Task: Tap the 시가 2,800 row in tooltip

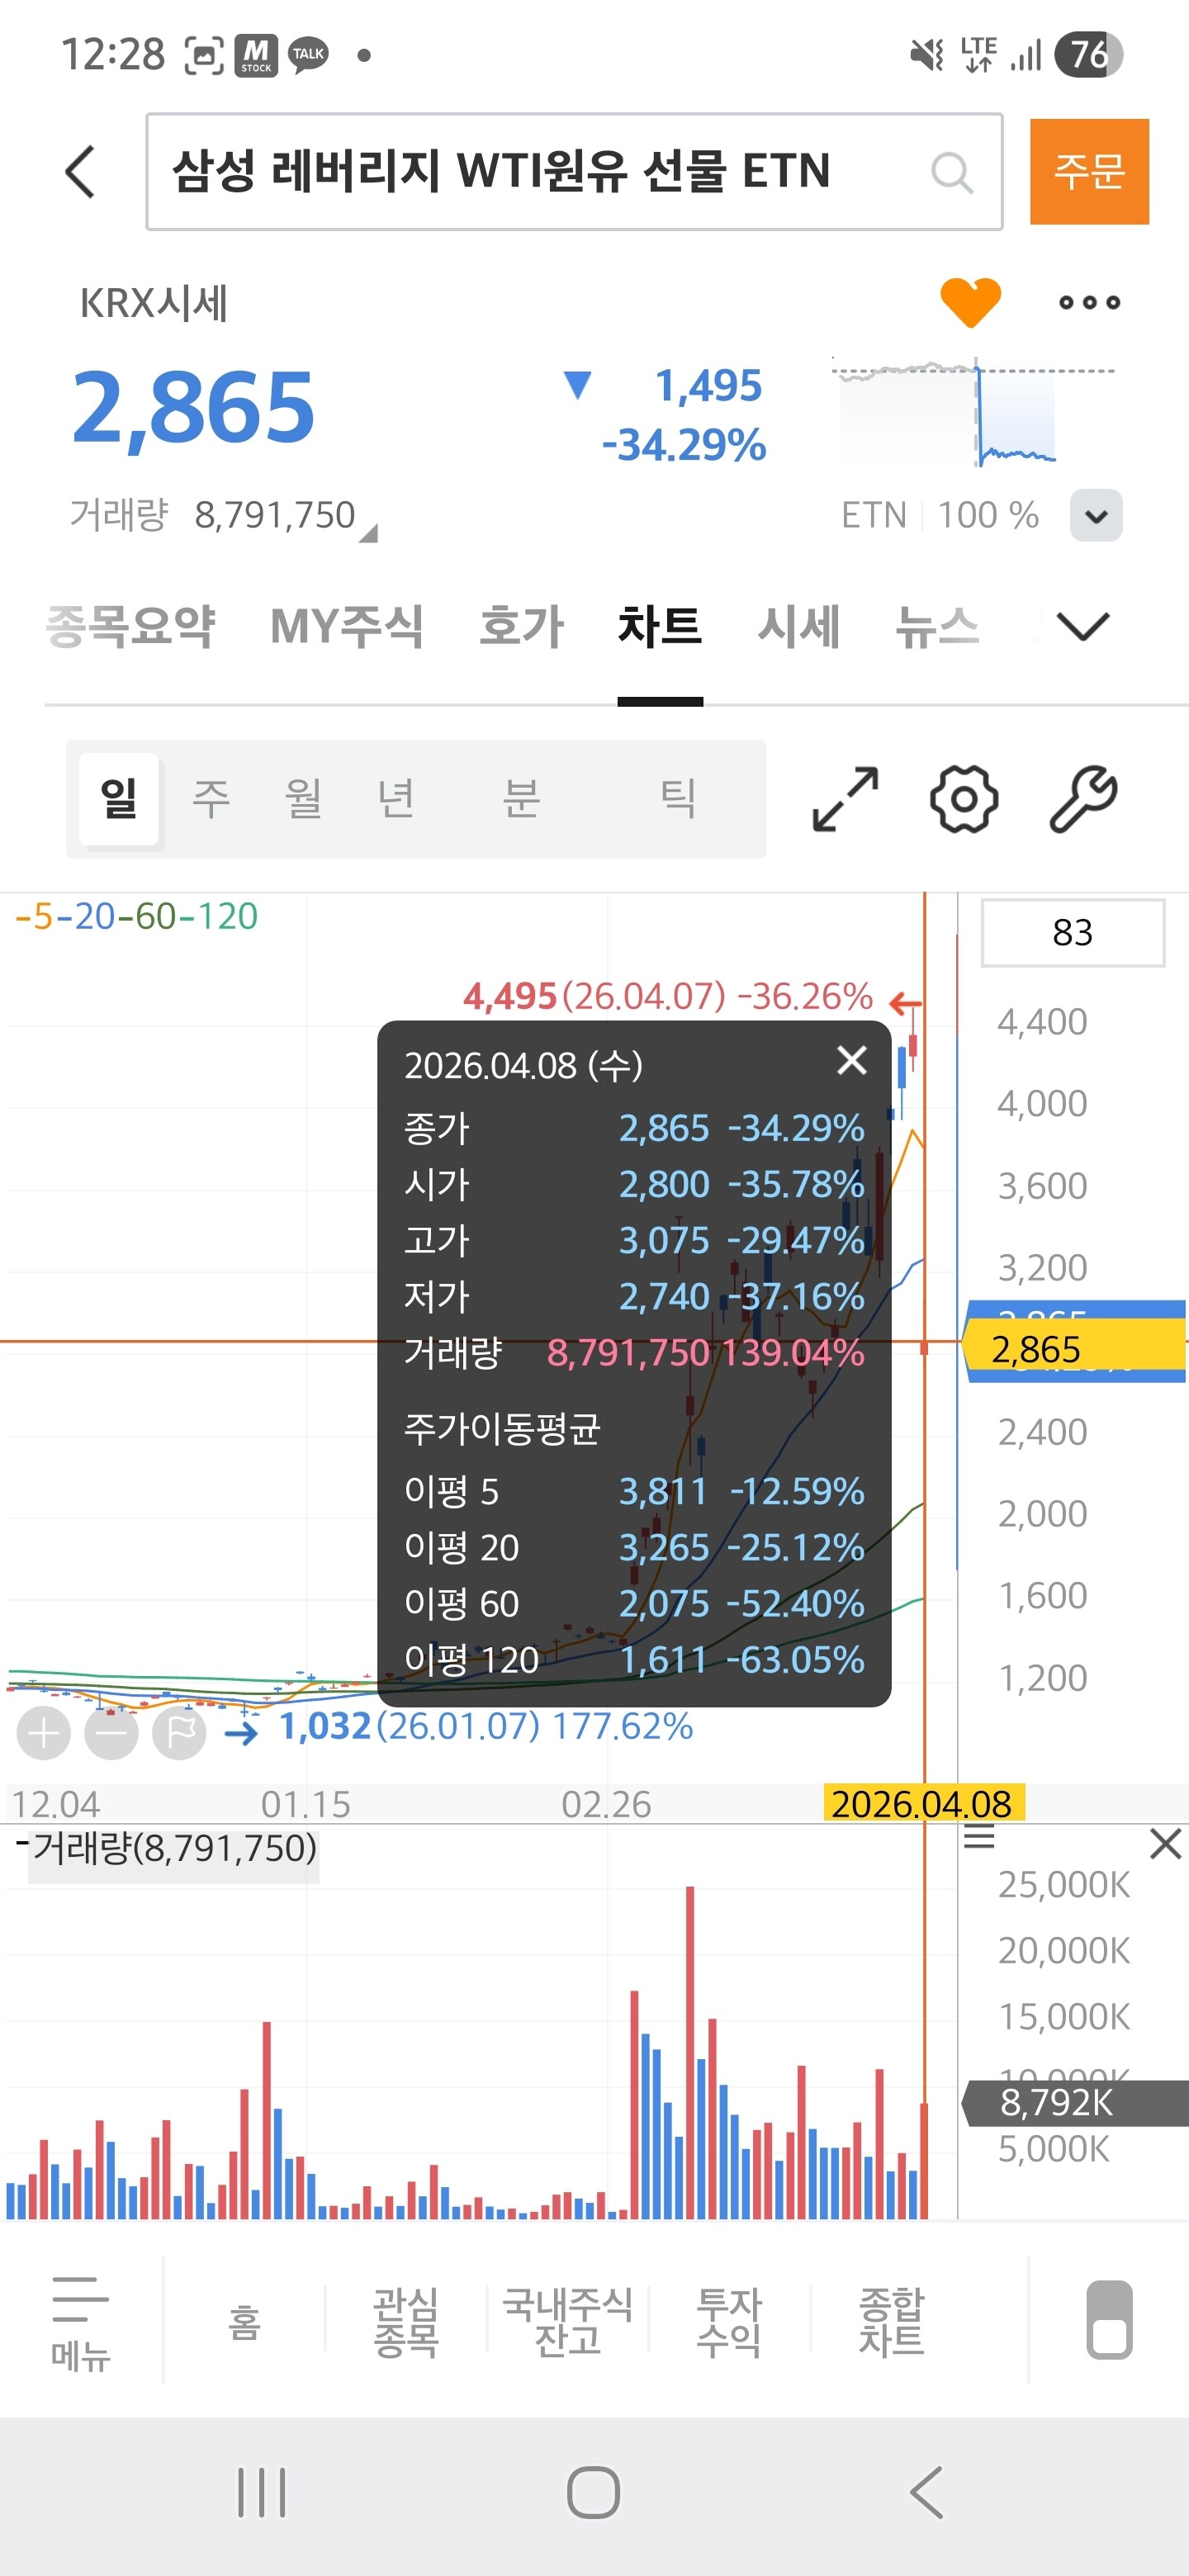Action: [x=634, y=1185]
